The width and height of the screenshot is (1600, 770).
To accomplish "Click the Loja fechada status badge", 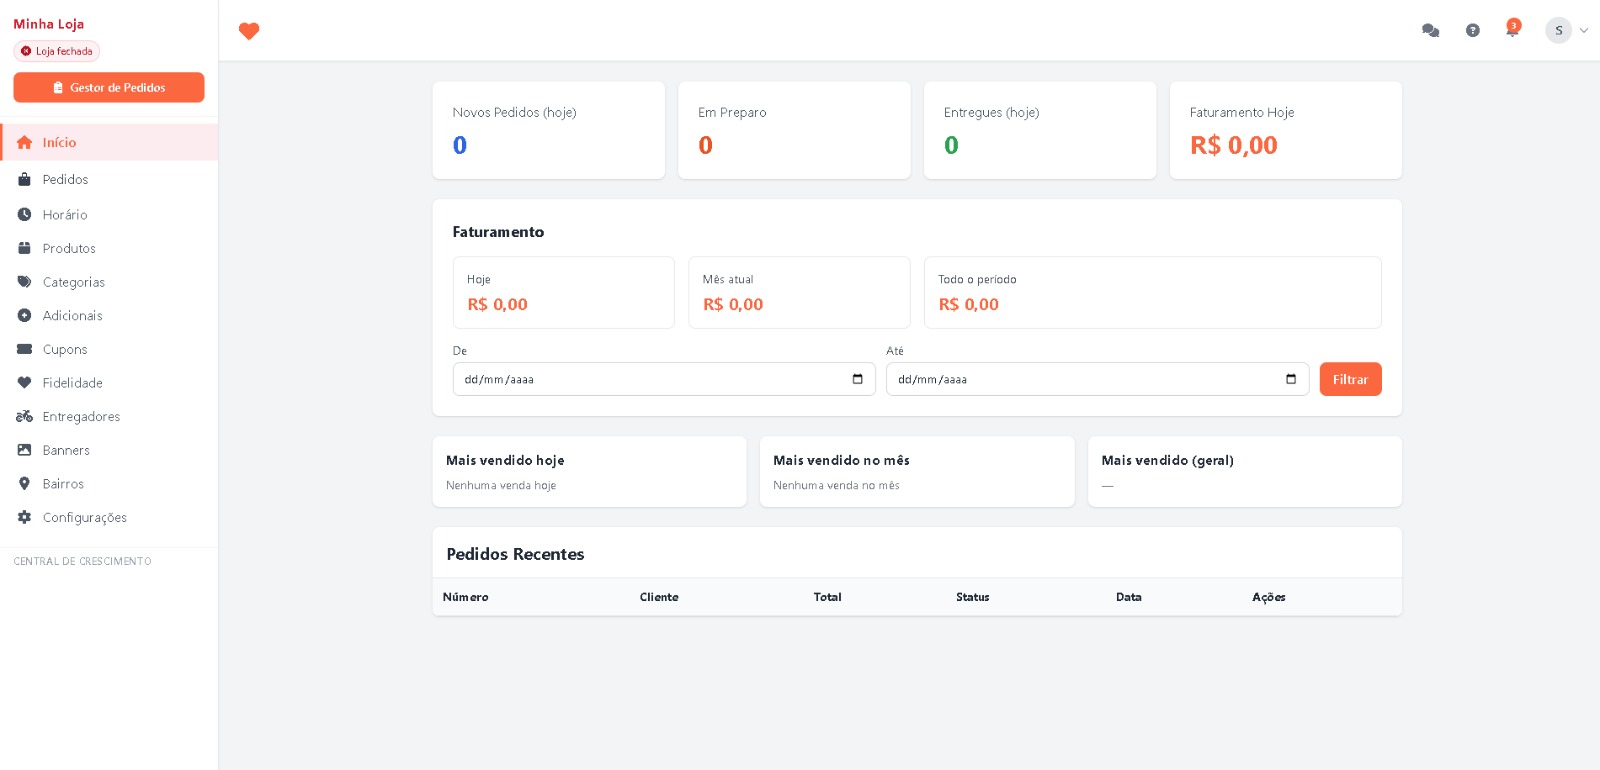I will coord(57,51).
